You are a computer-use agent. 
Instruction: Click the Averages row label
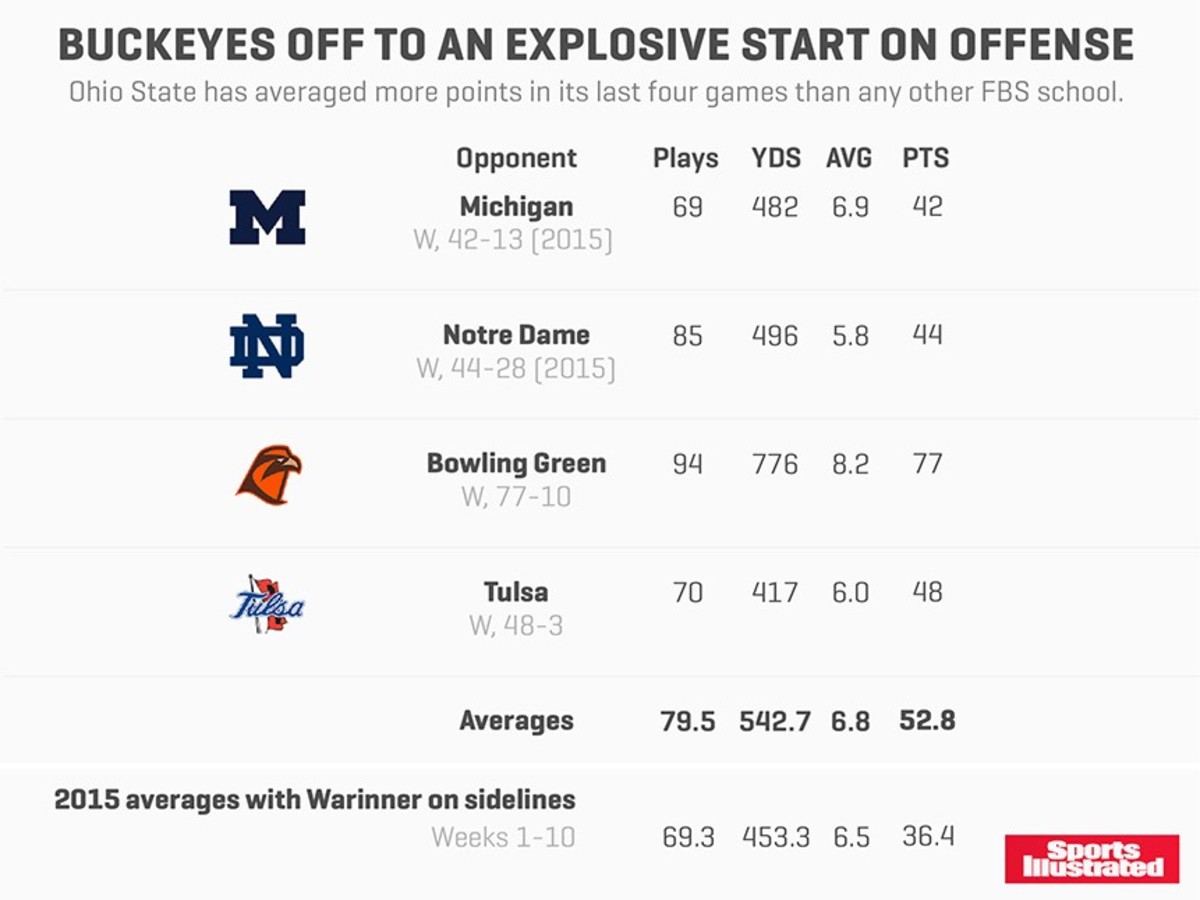click(516, 720)
